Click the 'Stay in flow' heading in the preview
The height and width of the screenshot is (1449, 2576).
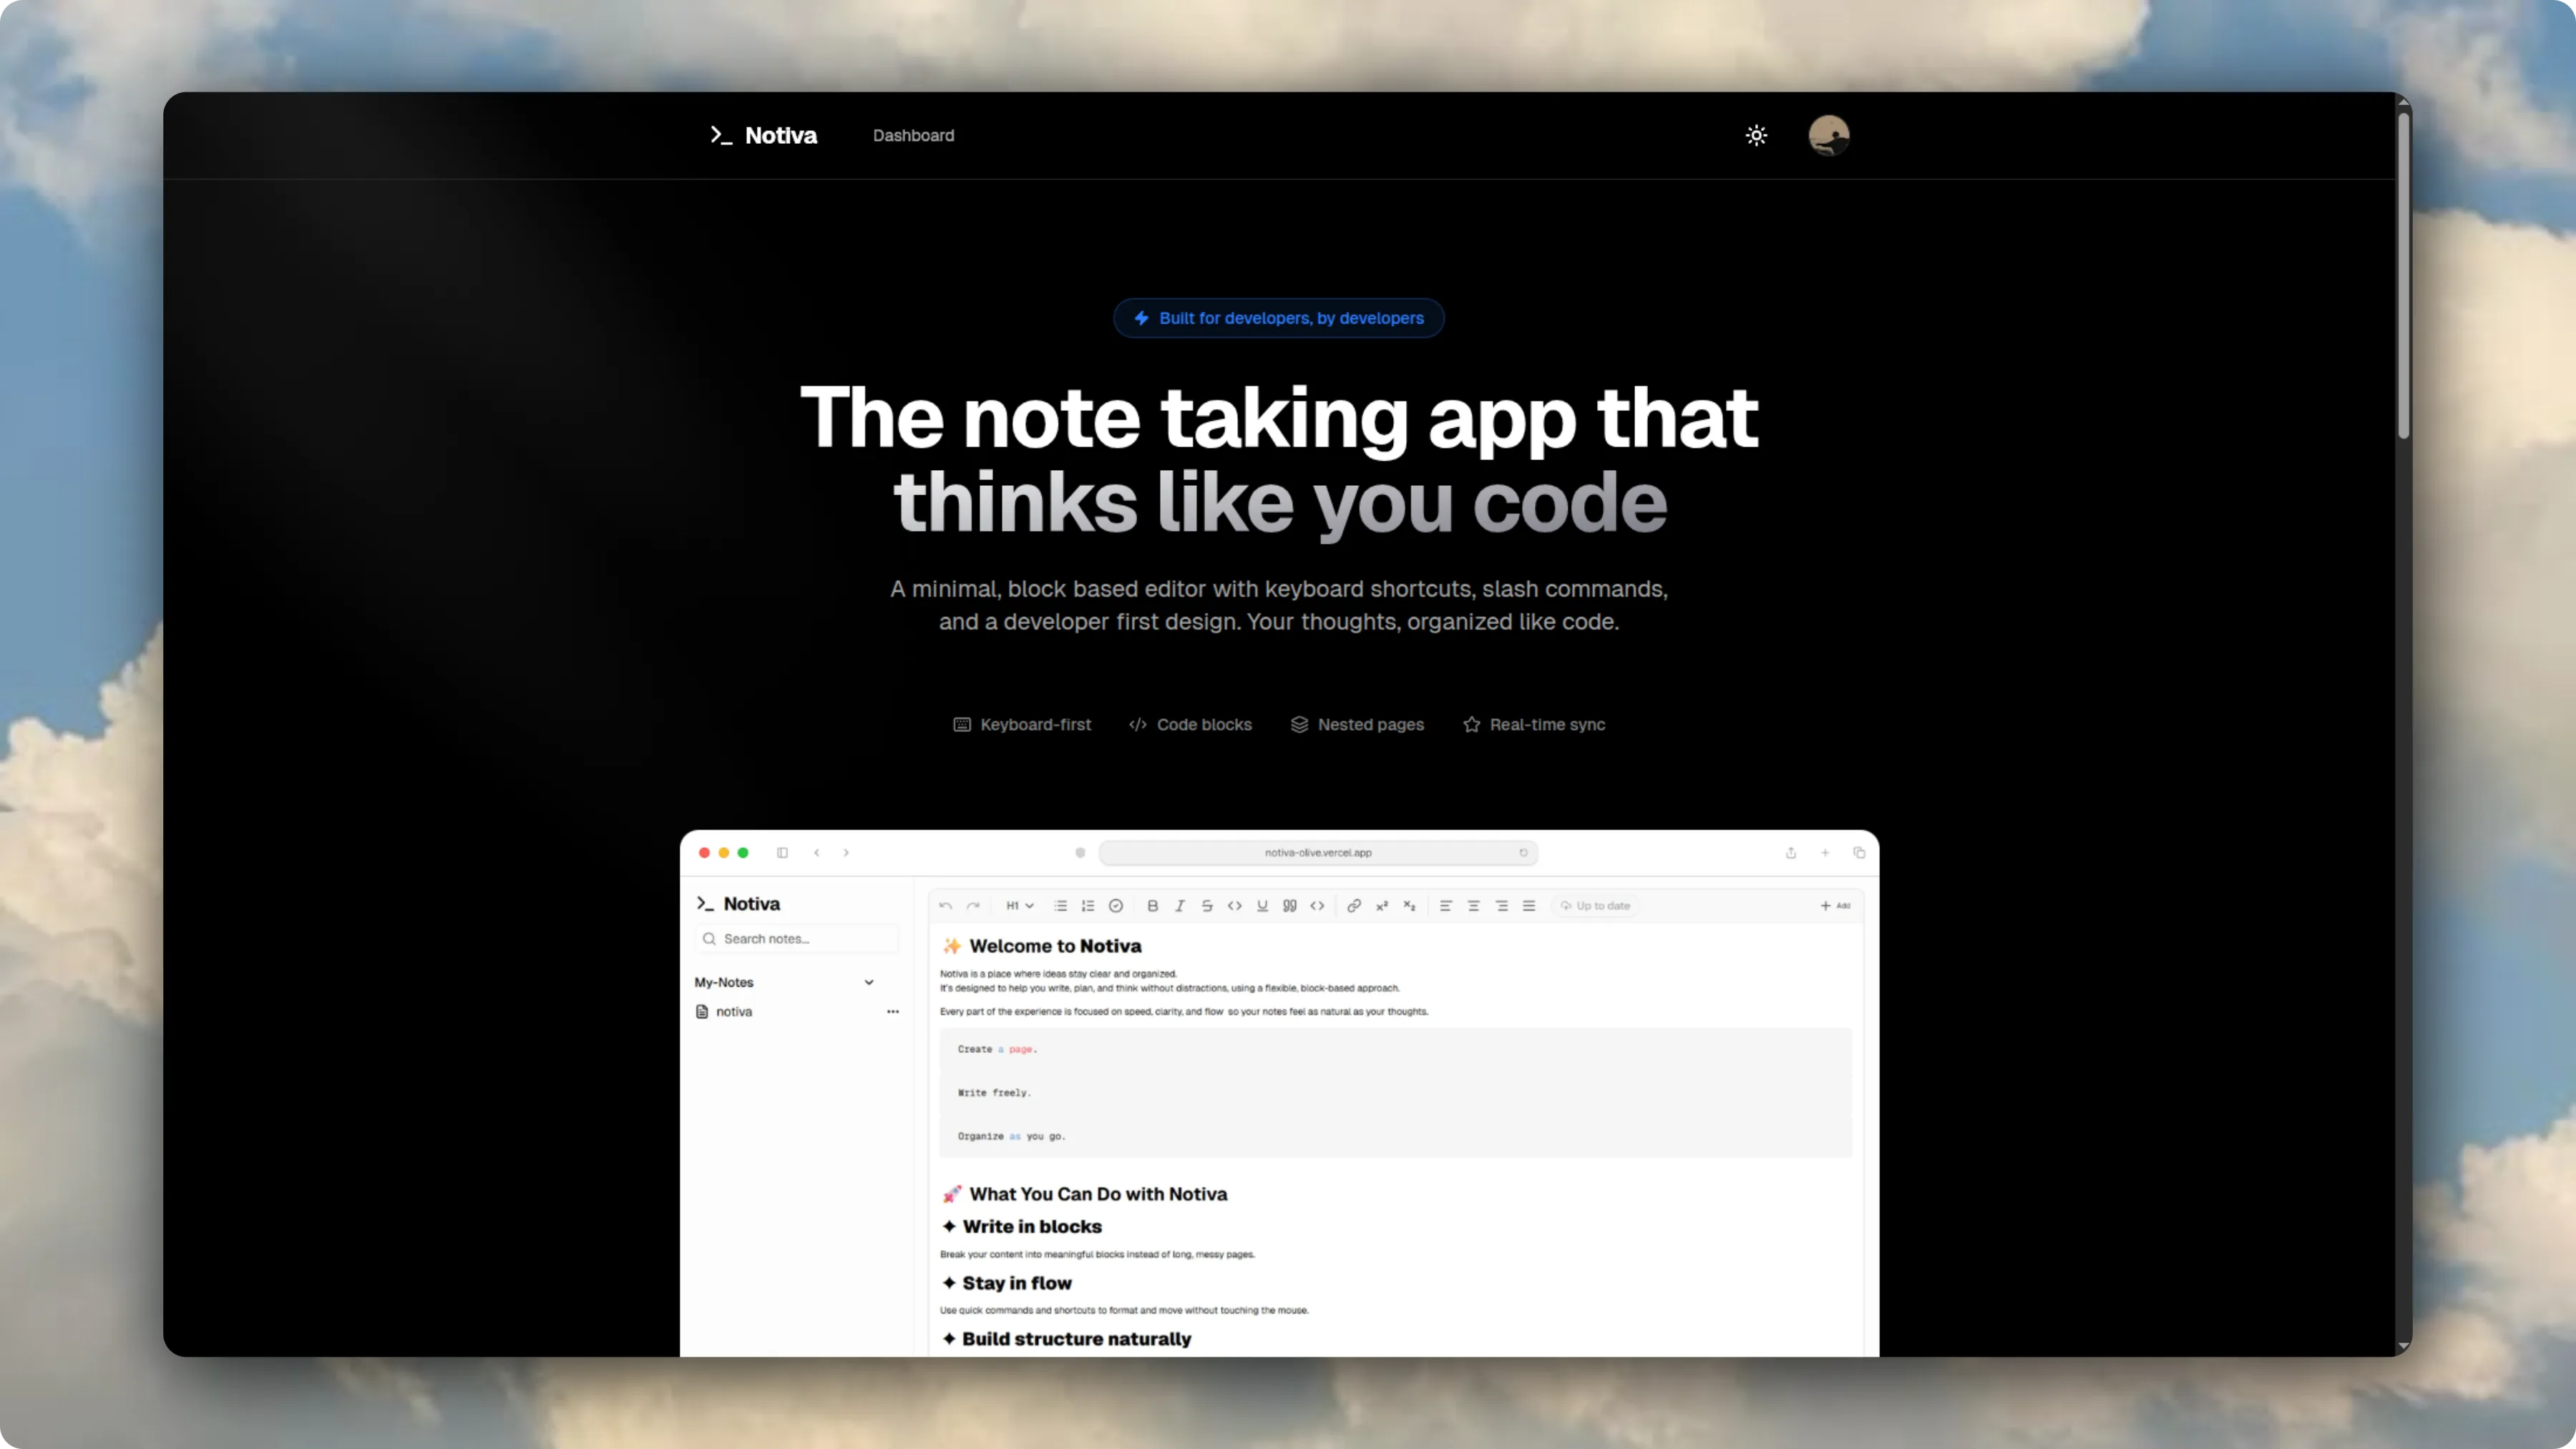[1007, 1283]
